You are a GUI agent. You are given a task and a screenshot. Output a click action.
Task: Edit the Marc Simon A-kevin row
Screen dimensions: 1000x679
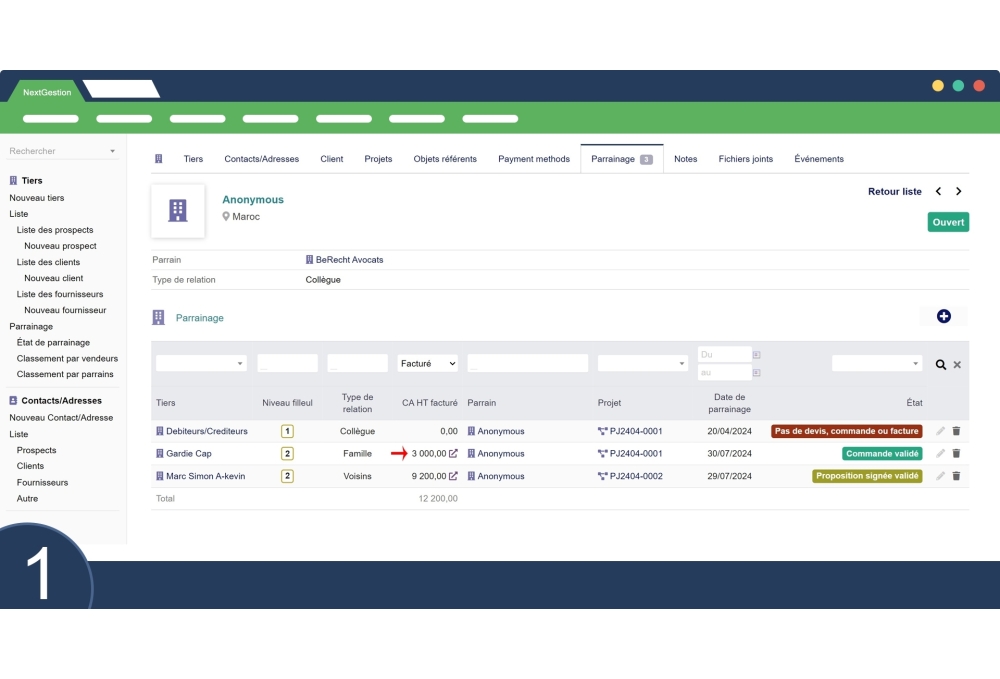940,477
